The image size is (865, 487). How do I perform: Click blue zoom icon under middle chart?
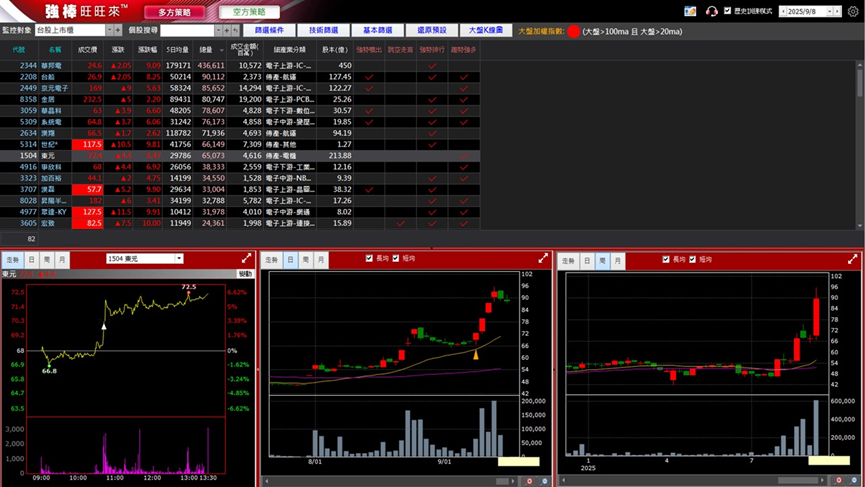(545, 481)
